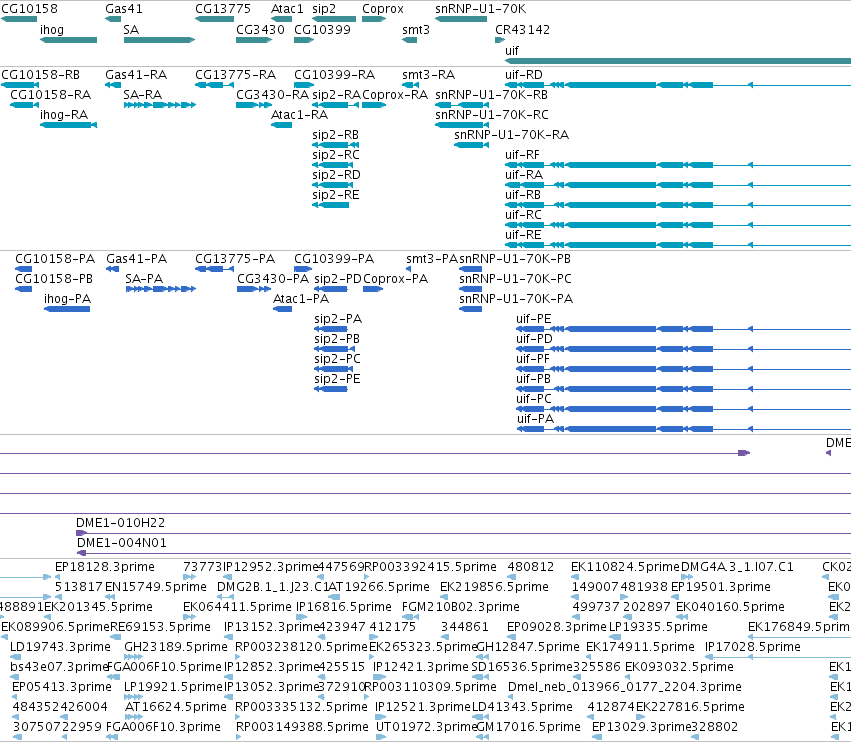Click the smt3-PA protein label
The width and height of the screenshot is (851, 742).
[x=432, y=259]
